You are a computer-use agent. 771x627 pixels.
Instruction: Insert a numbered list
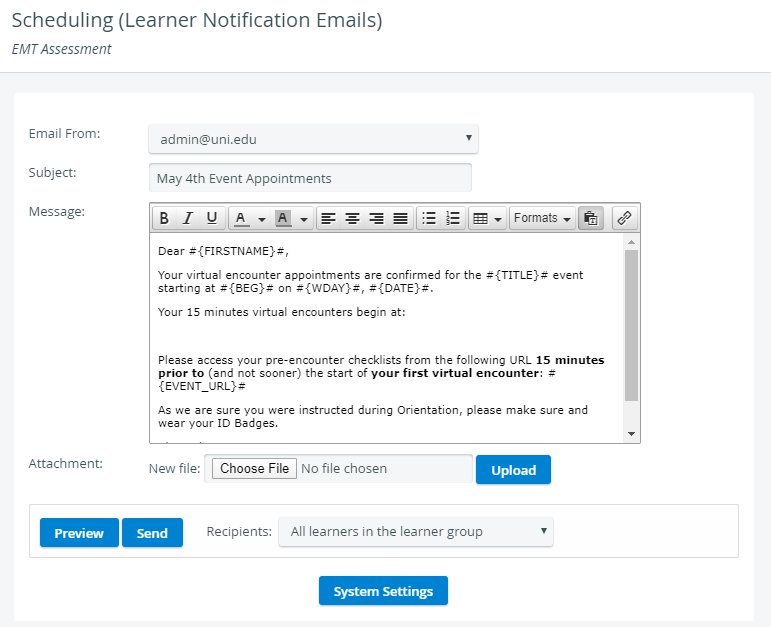click(x=453, y=218)
